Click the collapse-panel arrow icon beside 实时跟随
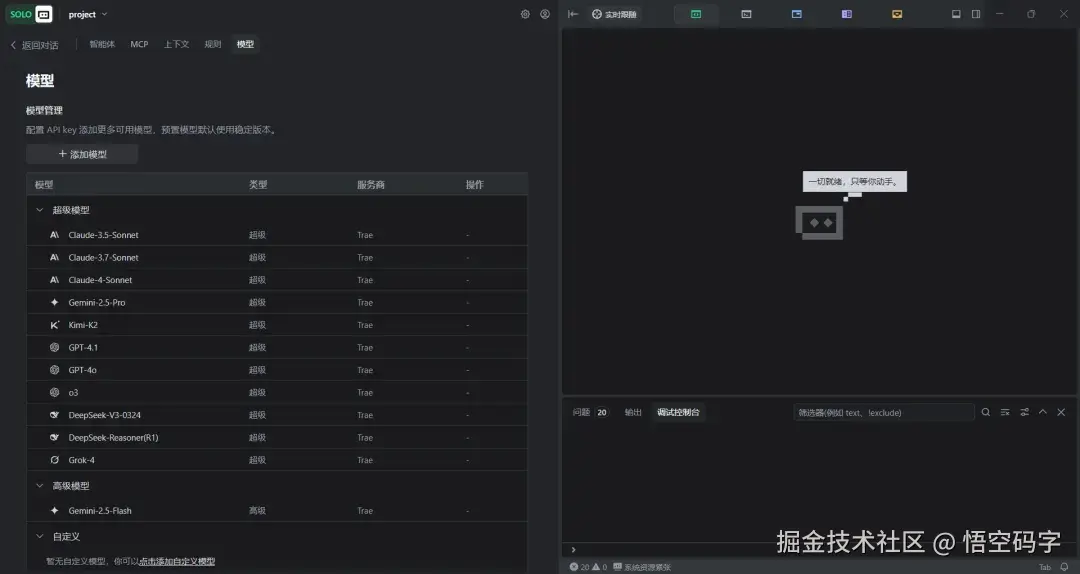 pyautogui.click(x=572, y=14)
